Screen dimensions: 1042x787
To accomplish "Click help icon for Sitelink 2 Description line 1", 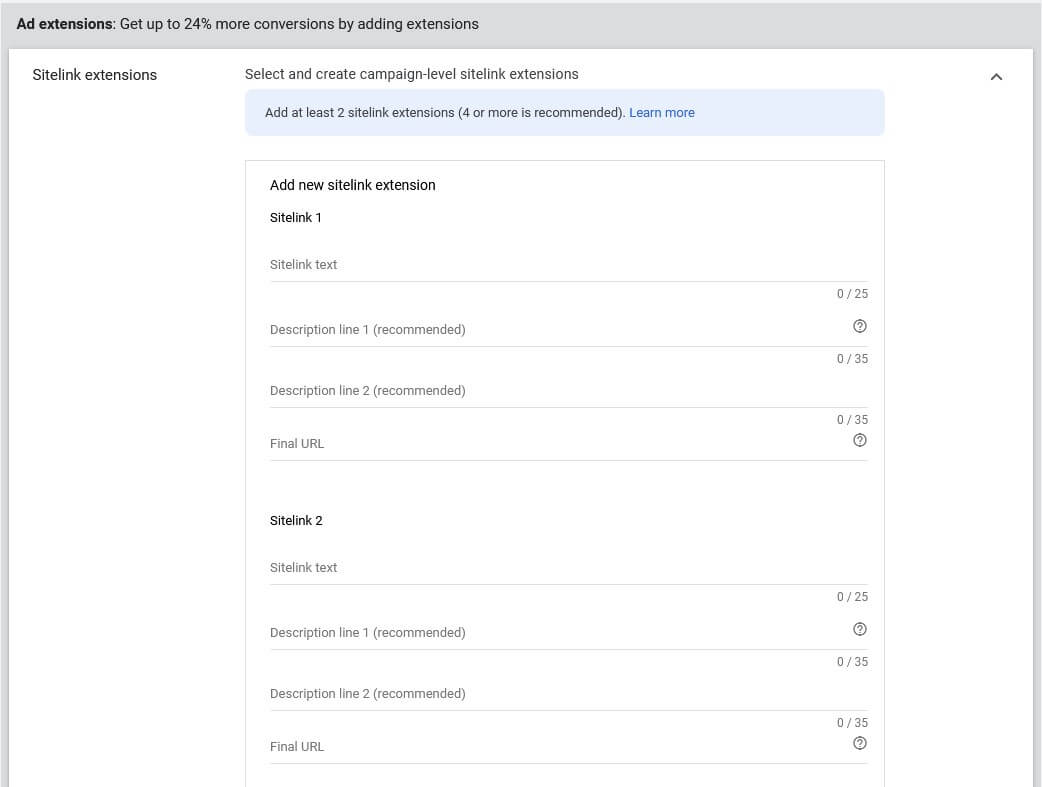I will [x=859, y=630].
